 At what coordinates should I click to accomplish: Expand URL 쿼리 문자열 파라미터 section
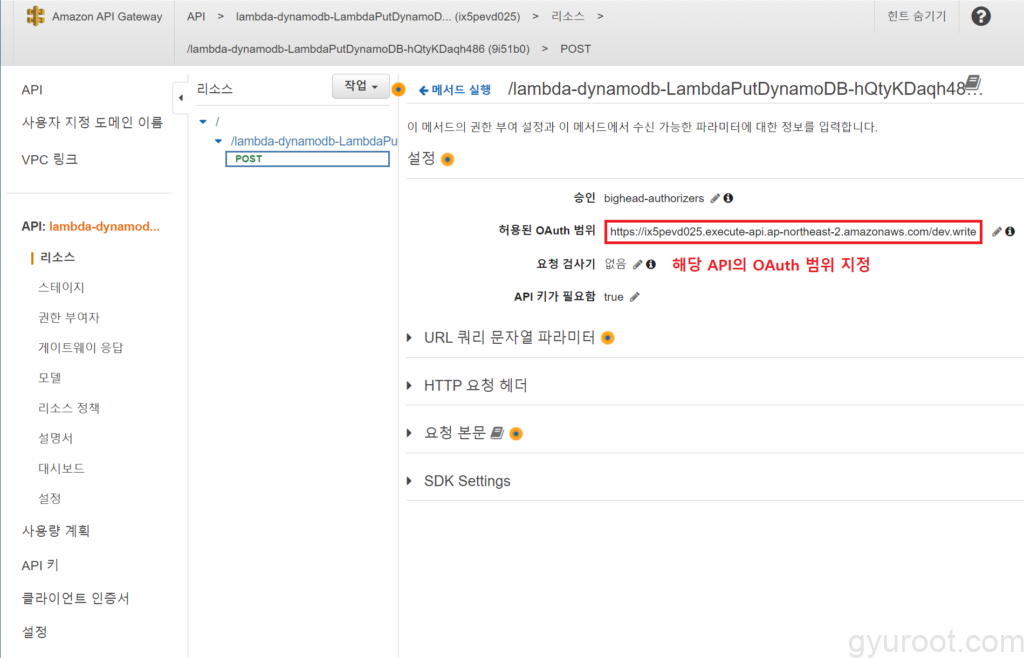pyautogui.click(x=410, y=338)
